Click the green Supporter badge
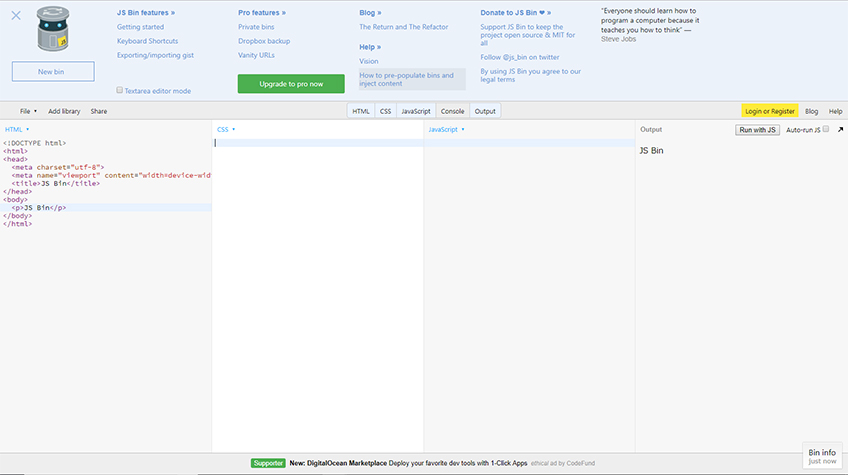The width and height of the screenshot is (848, 475). [268, 463]
